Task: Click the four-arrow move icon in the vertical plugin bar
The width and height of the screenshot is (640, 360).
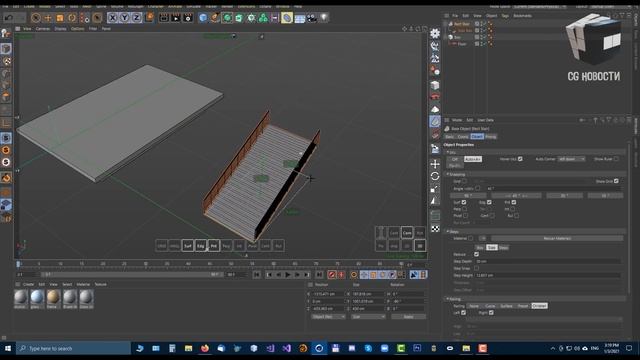Action: tap(435, 164)
